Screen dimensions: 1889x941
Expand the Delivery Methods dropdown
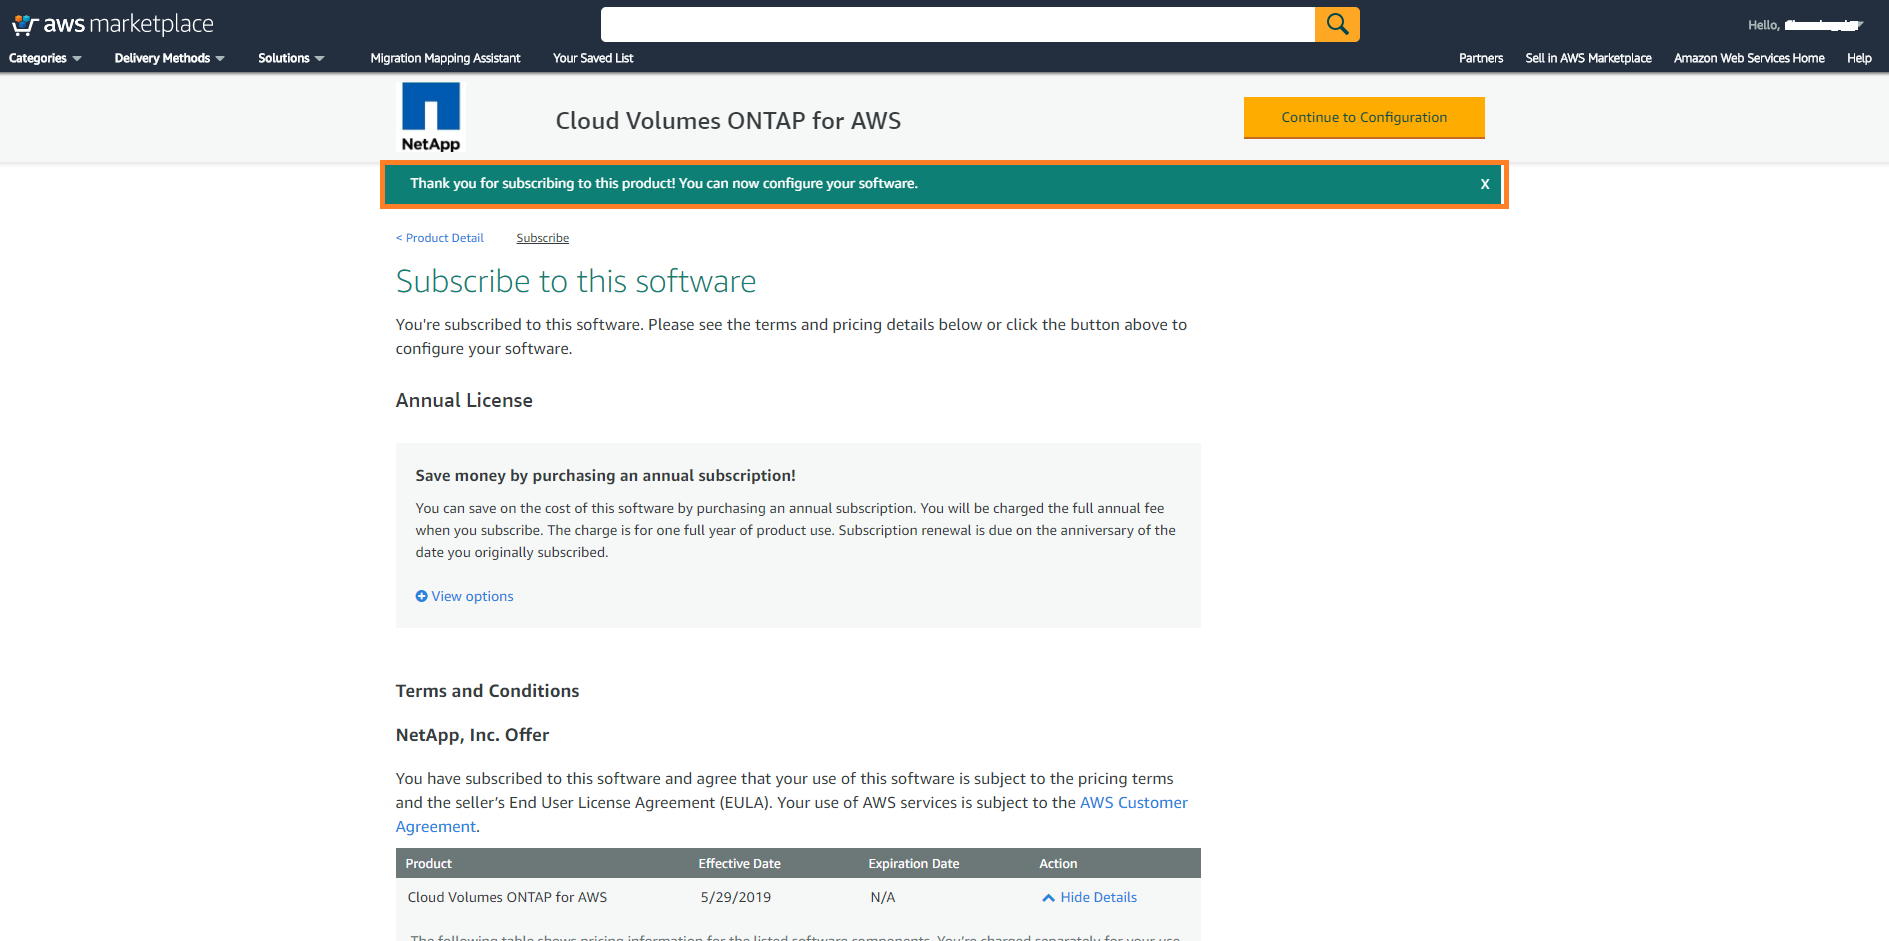(169, 58)
